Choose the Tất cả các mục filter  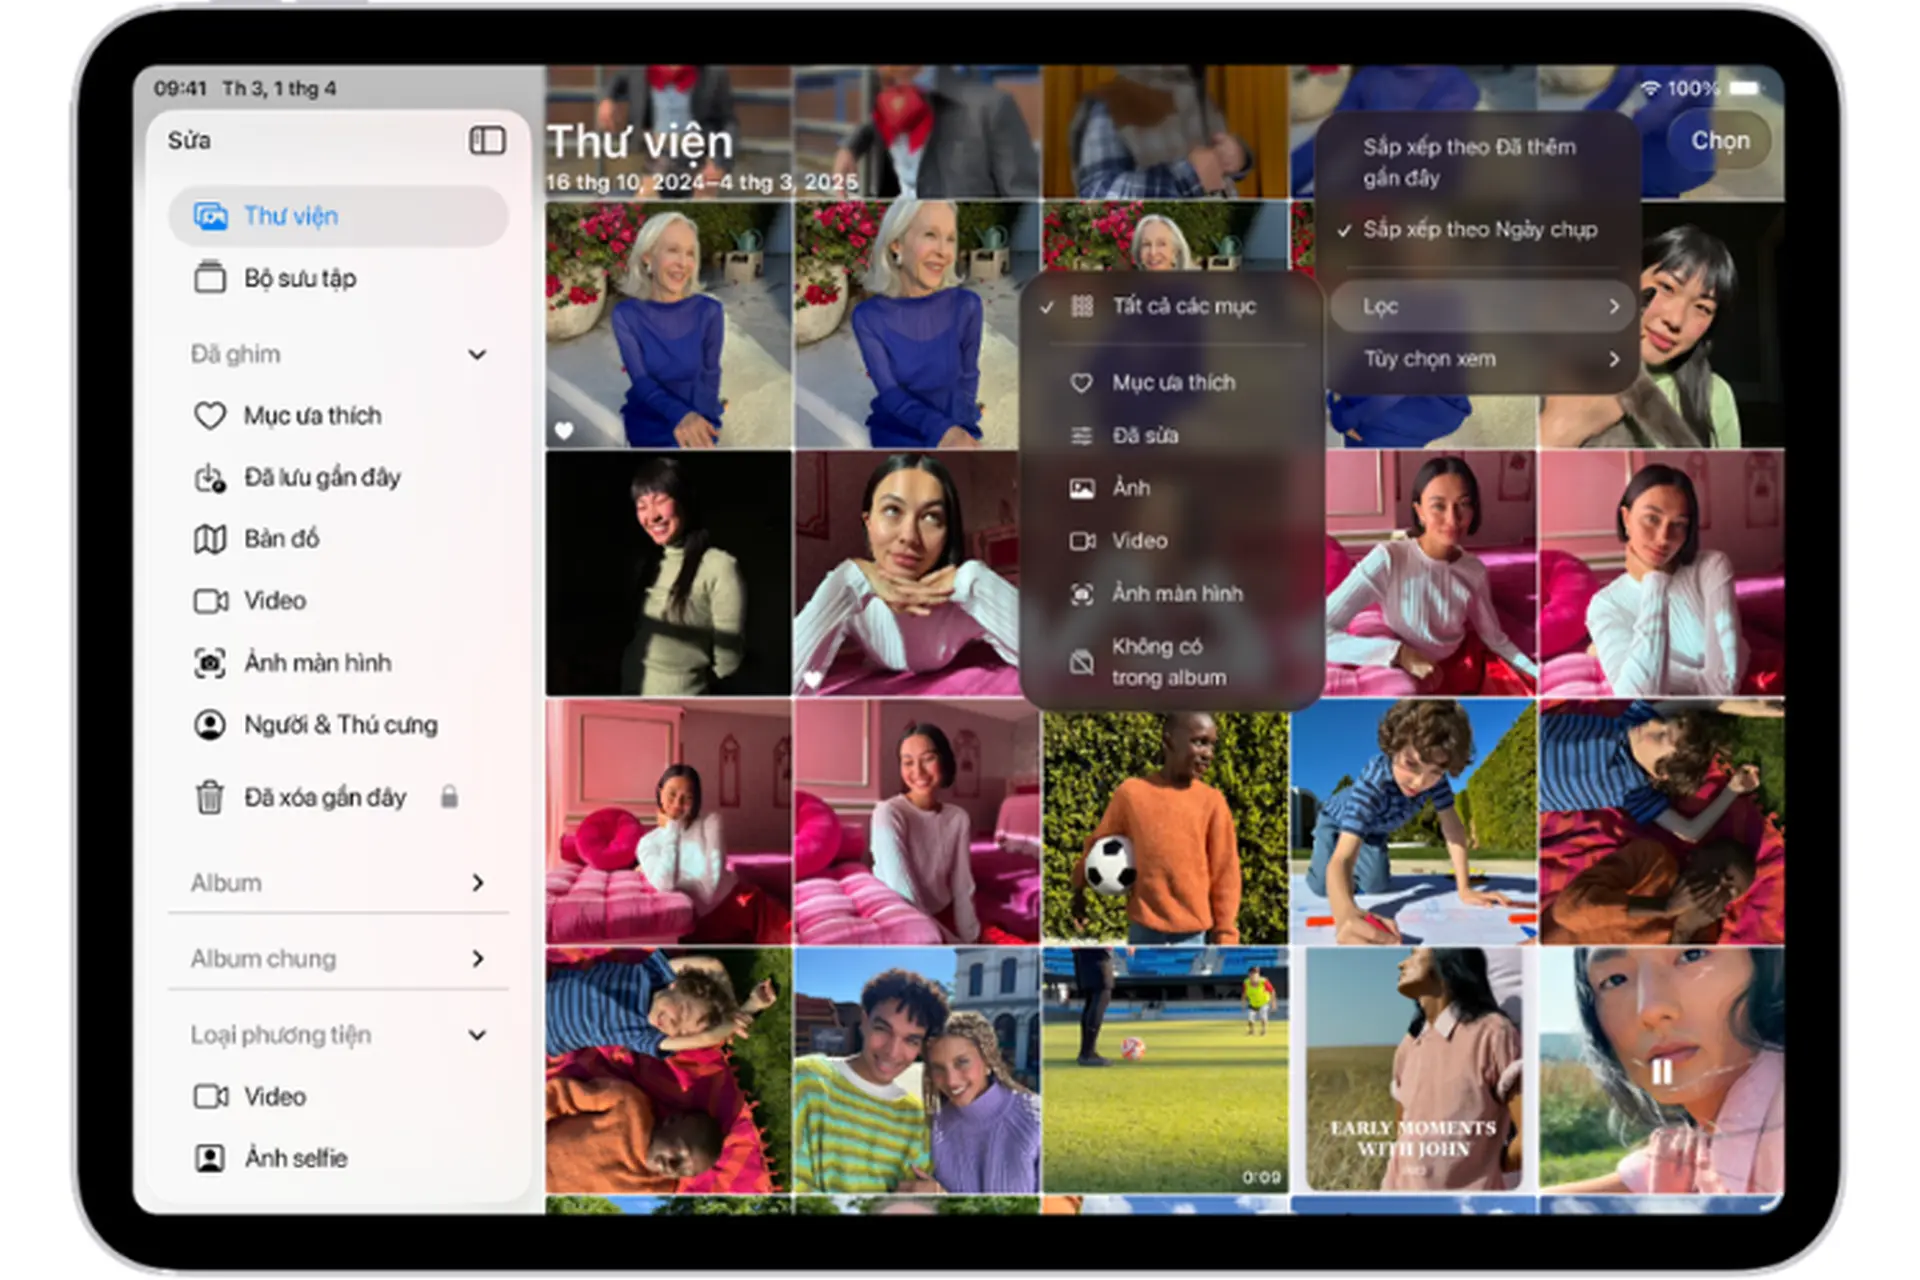[1171, 306]
